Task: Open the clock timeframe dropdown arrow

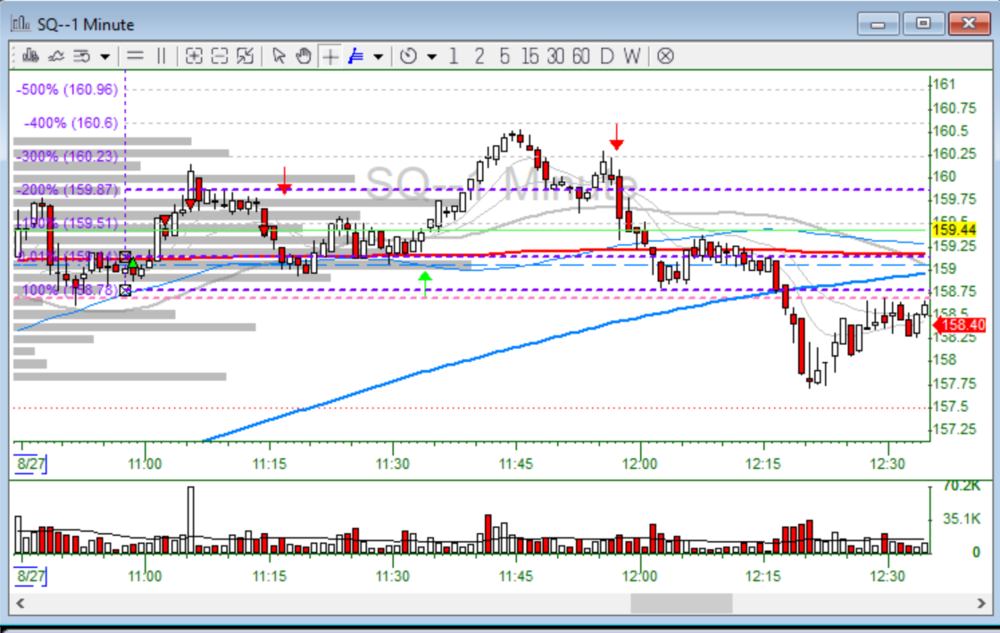Action: [431, 56]
